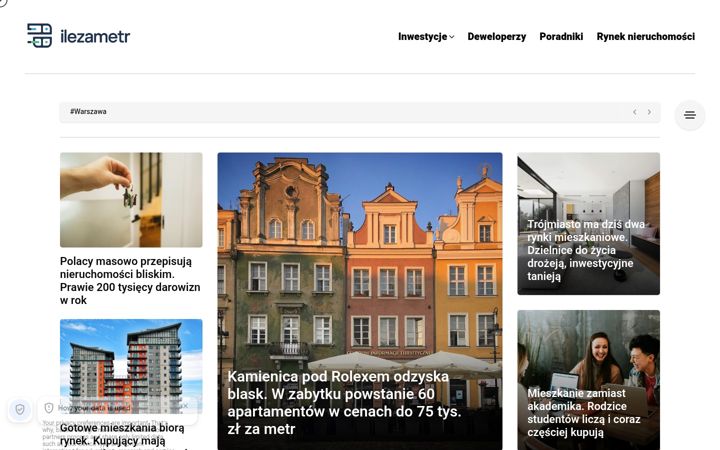Open the hand holding keys thumbnail
This screenshot has width=720, height=450.
click(131, 200)
